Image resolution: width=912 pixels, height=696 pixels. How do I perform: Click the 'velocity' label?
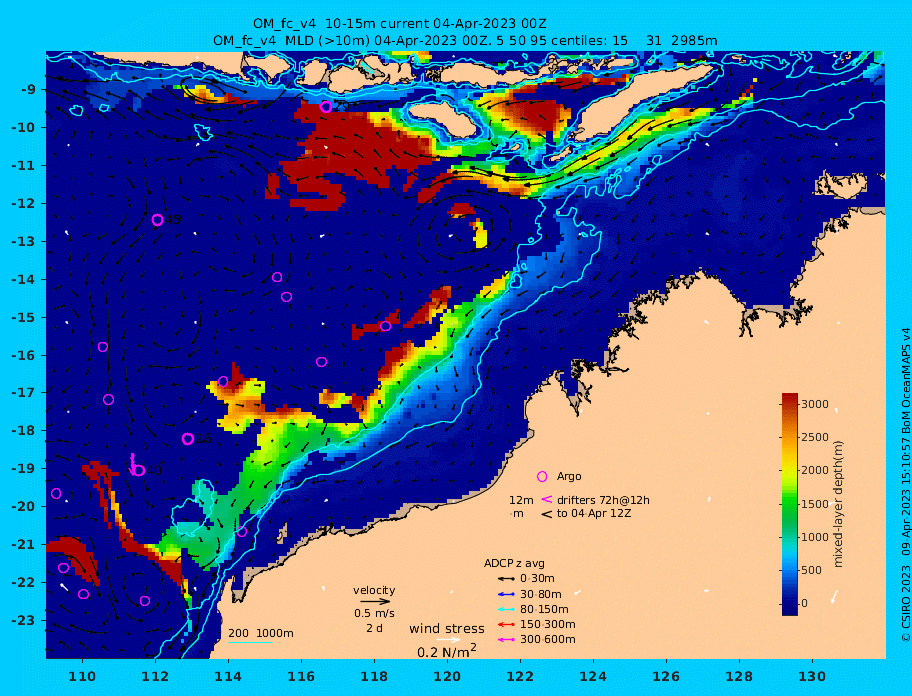click(x=374, y=590)
